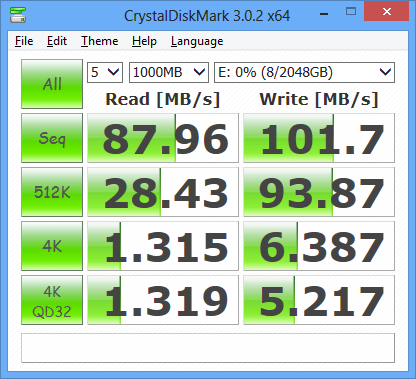This screenshot has height=379, width=416.
Task: Click the Write [MB/s] column header
Action: tap(319, 99)
